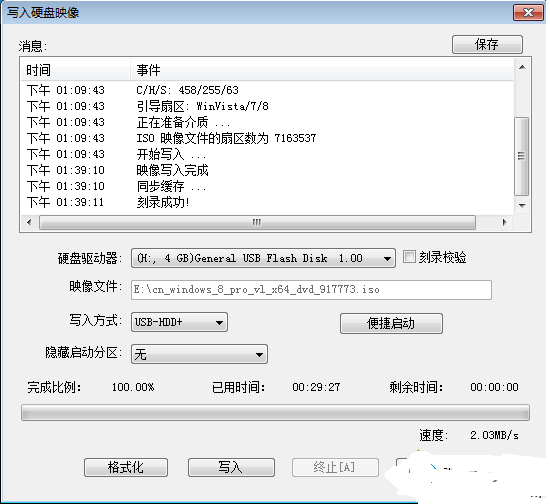Select the row ISO 映像文件的扇区数为 7163537
This screenshot has height=504, width=550.
(267, 138)
